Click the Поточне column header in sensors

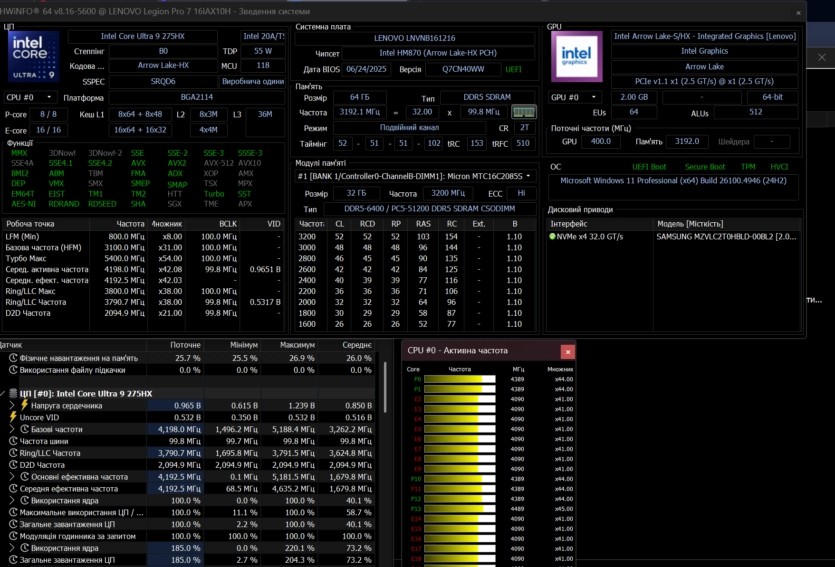click(185, 344)
